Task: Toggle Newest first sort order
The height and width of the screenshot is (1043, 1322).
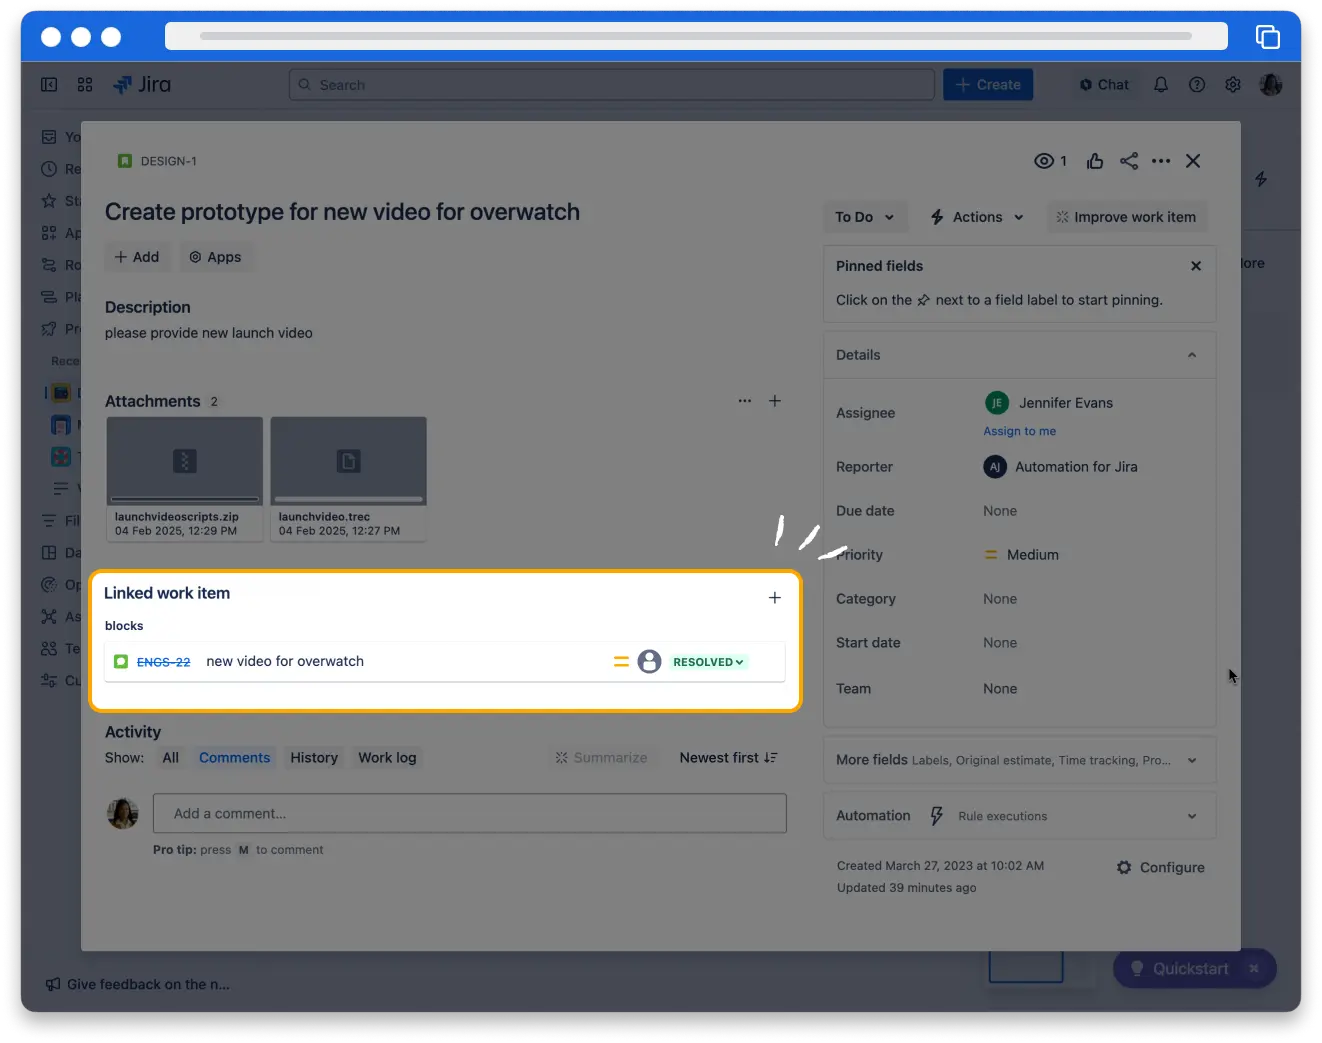Action: pos(728,758)
